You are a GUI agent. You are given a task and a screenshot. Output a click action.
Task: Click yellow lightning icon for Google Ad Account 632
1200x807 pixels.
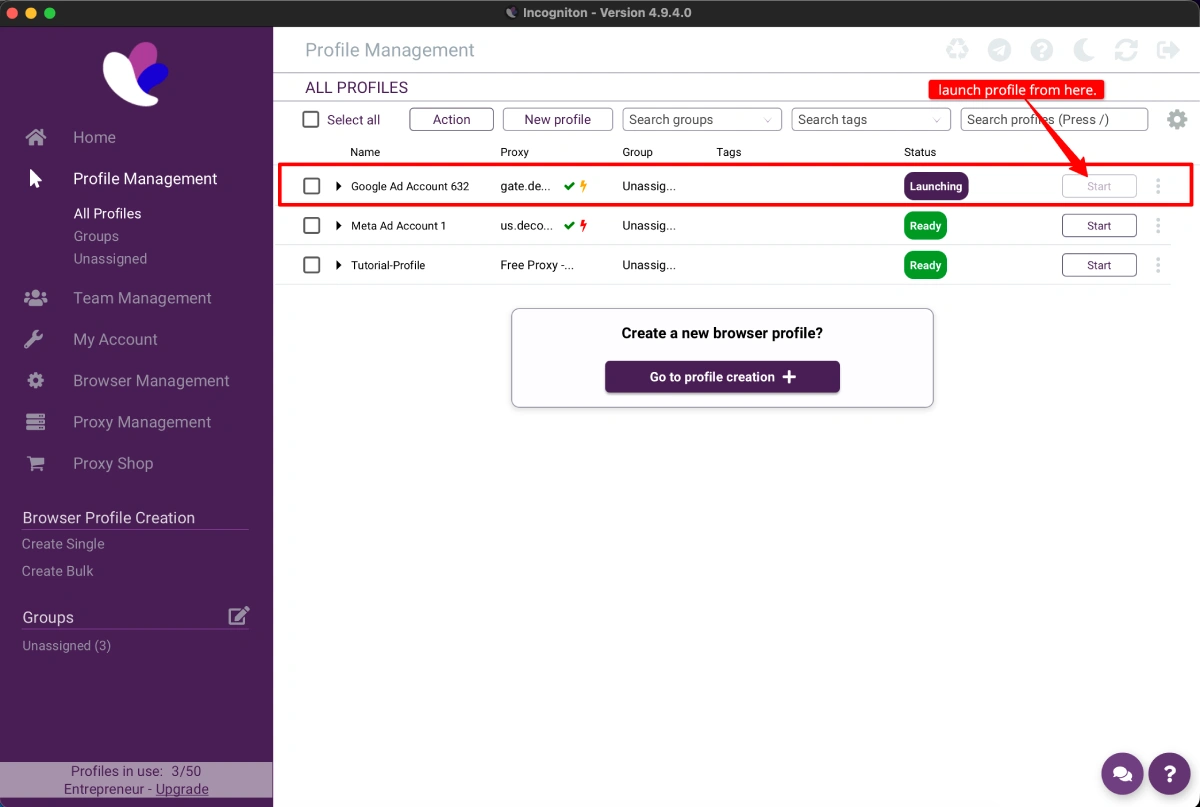point(584,186)
